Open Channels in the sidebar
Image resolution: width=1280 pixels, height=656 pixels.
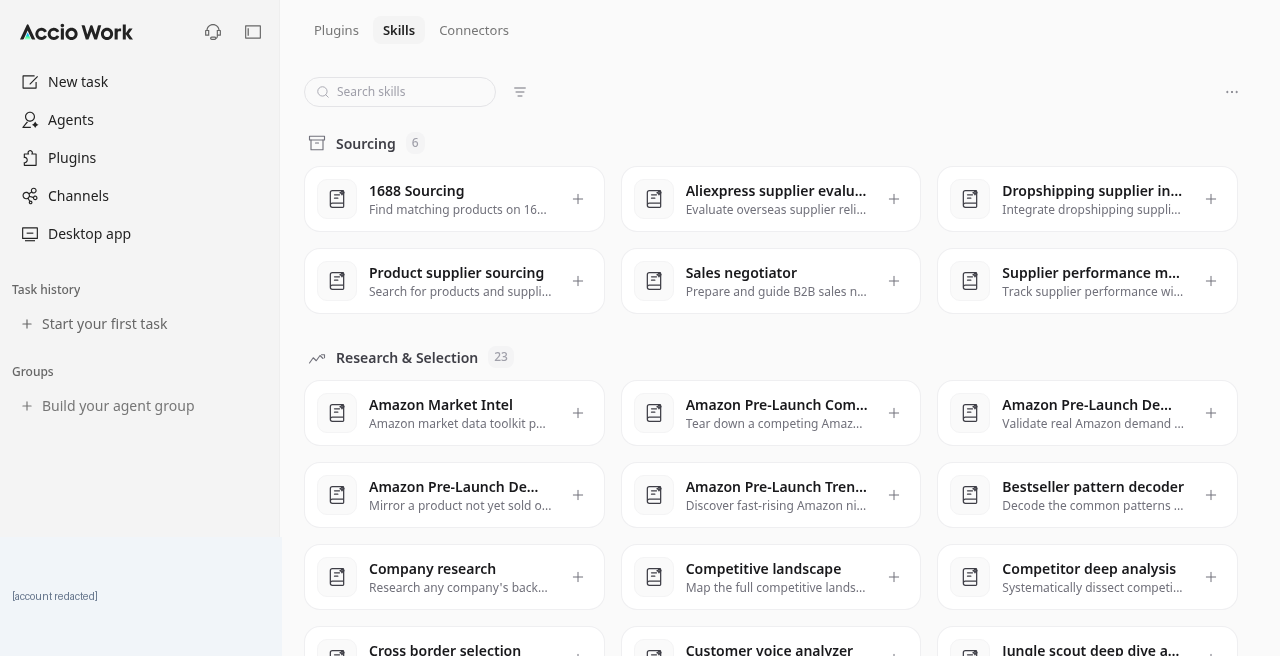click(139, 196)
